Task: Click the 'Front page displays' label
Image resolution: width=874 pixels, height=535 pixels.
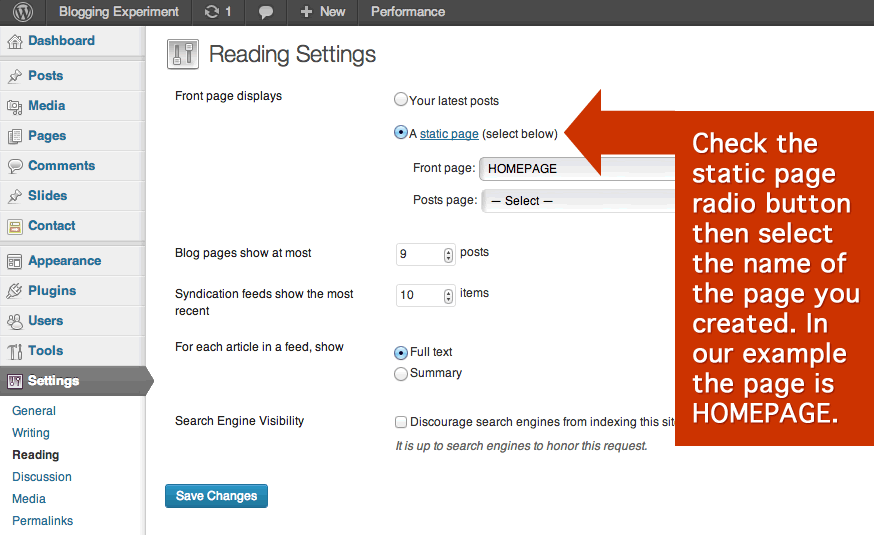Action: click(229, 96)
